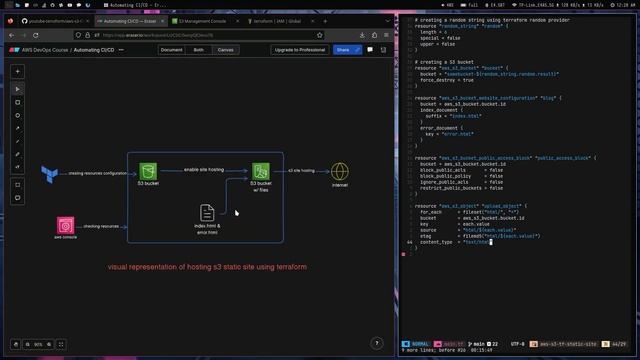Select the line tool in canvas toolbar

[18, 142]
